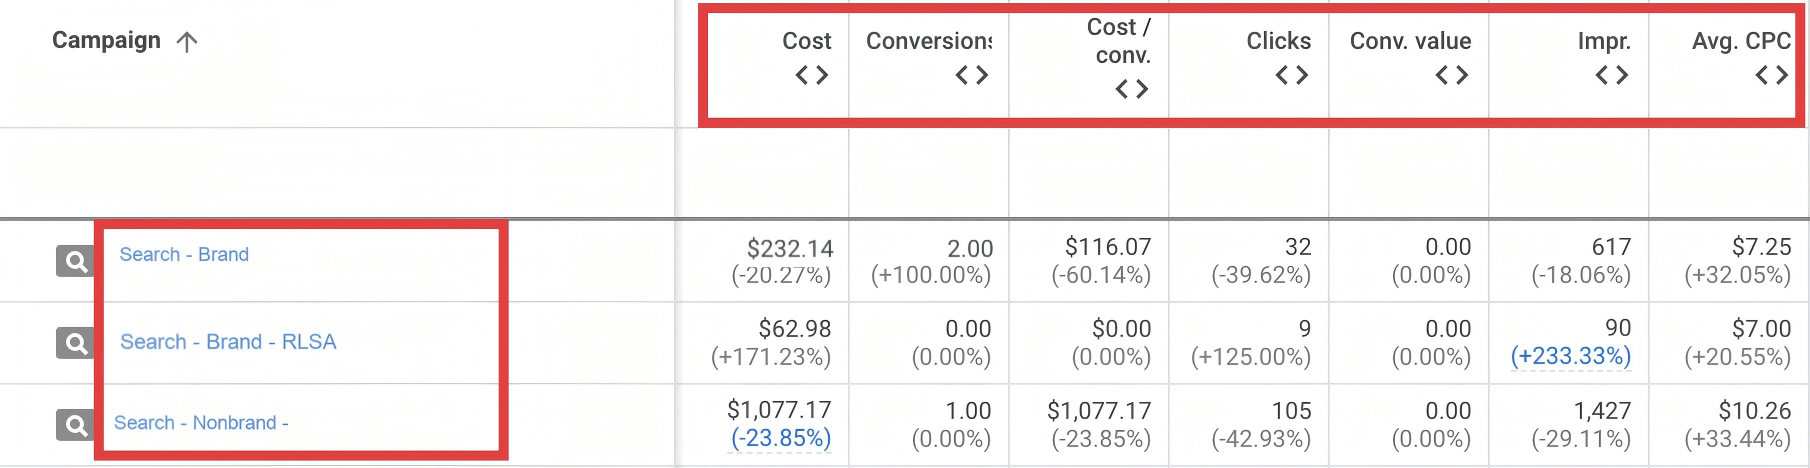The image size is (1810, 468).
Task: Click the expand arrows under Conv. value
Action: (1451, 75)
